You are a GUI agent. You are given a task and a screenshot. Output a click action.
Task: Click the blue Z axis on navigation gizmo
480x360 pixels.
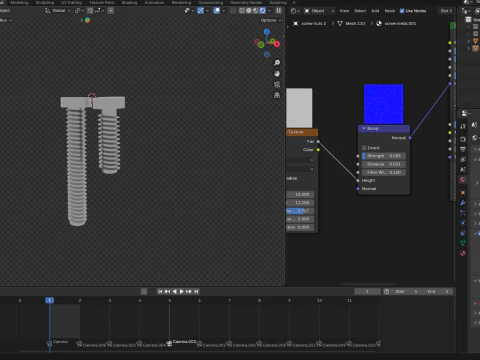(x=267, y=32)
